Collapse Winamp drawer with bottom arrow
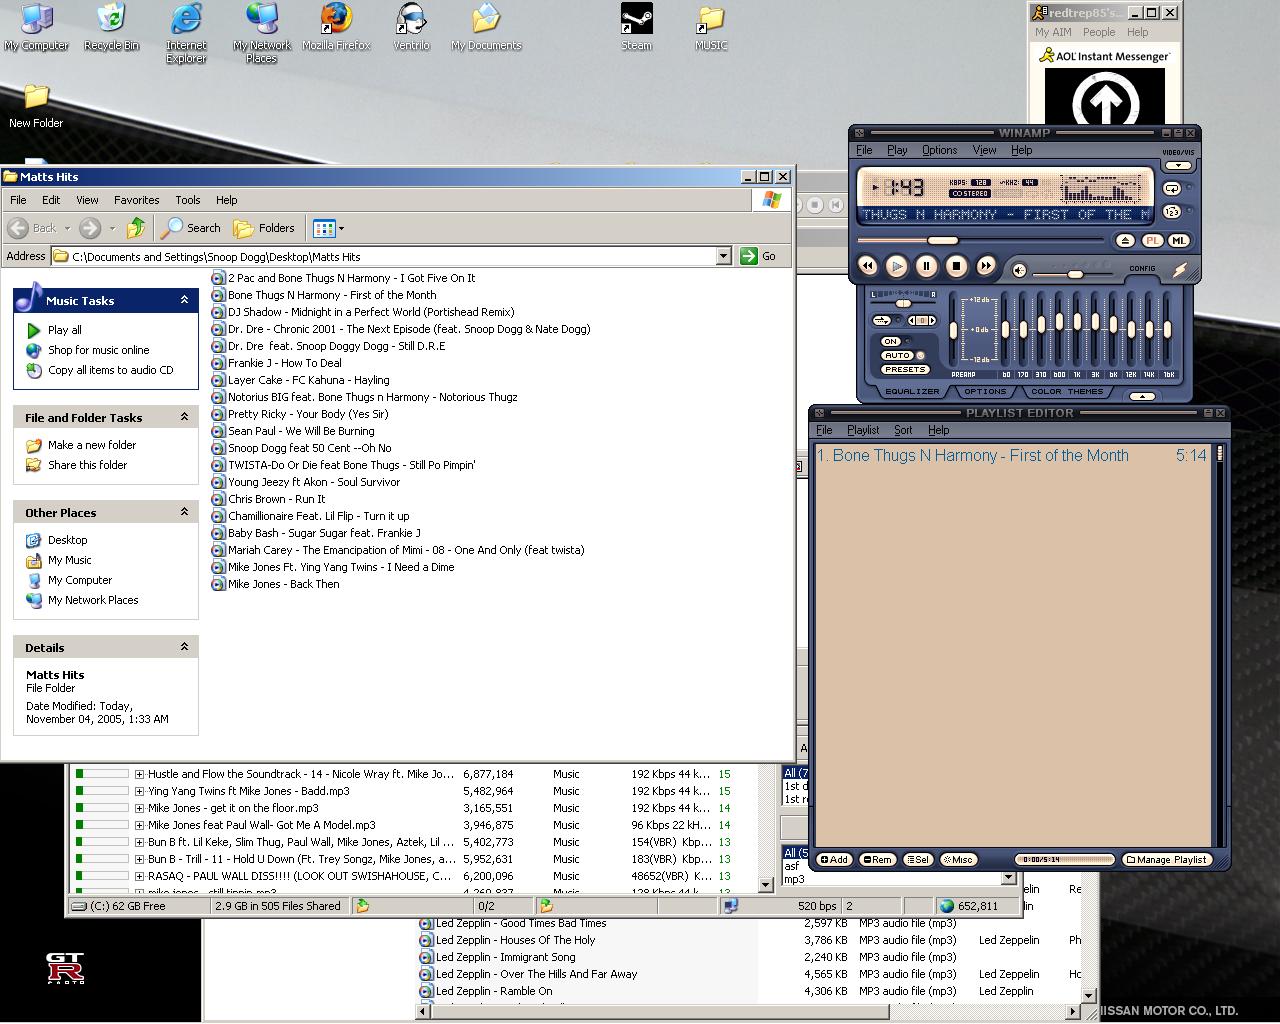 click(x=1142, y=396)
